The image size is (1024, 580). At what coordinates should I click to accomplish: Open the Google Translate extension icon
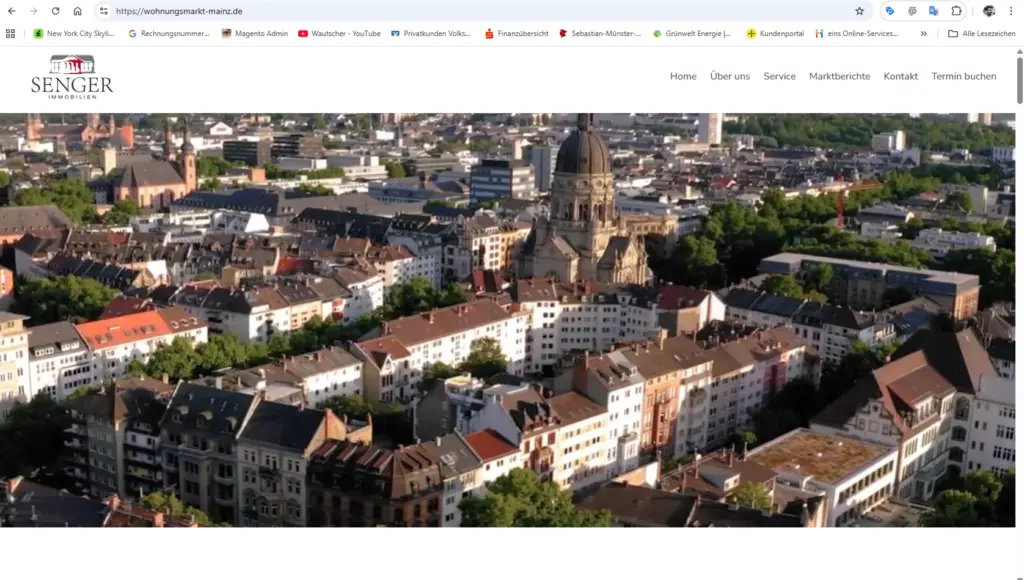coord(934,11)
